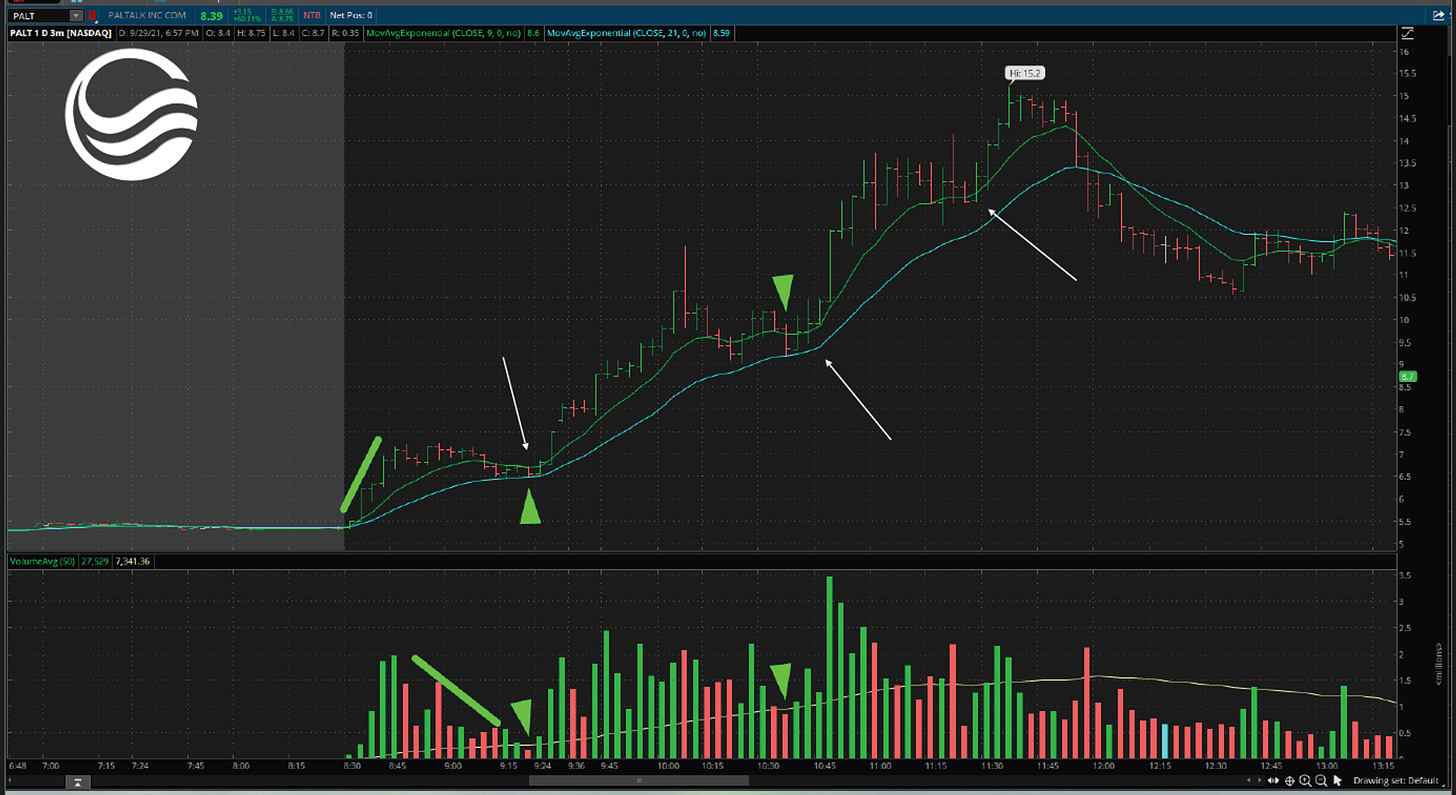Click the 12:15 time axis label

pyautogui.click(x=1159, y=766)
